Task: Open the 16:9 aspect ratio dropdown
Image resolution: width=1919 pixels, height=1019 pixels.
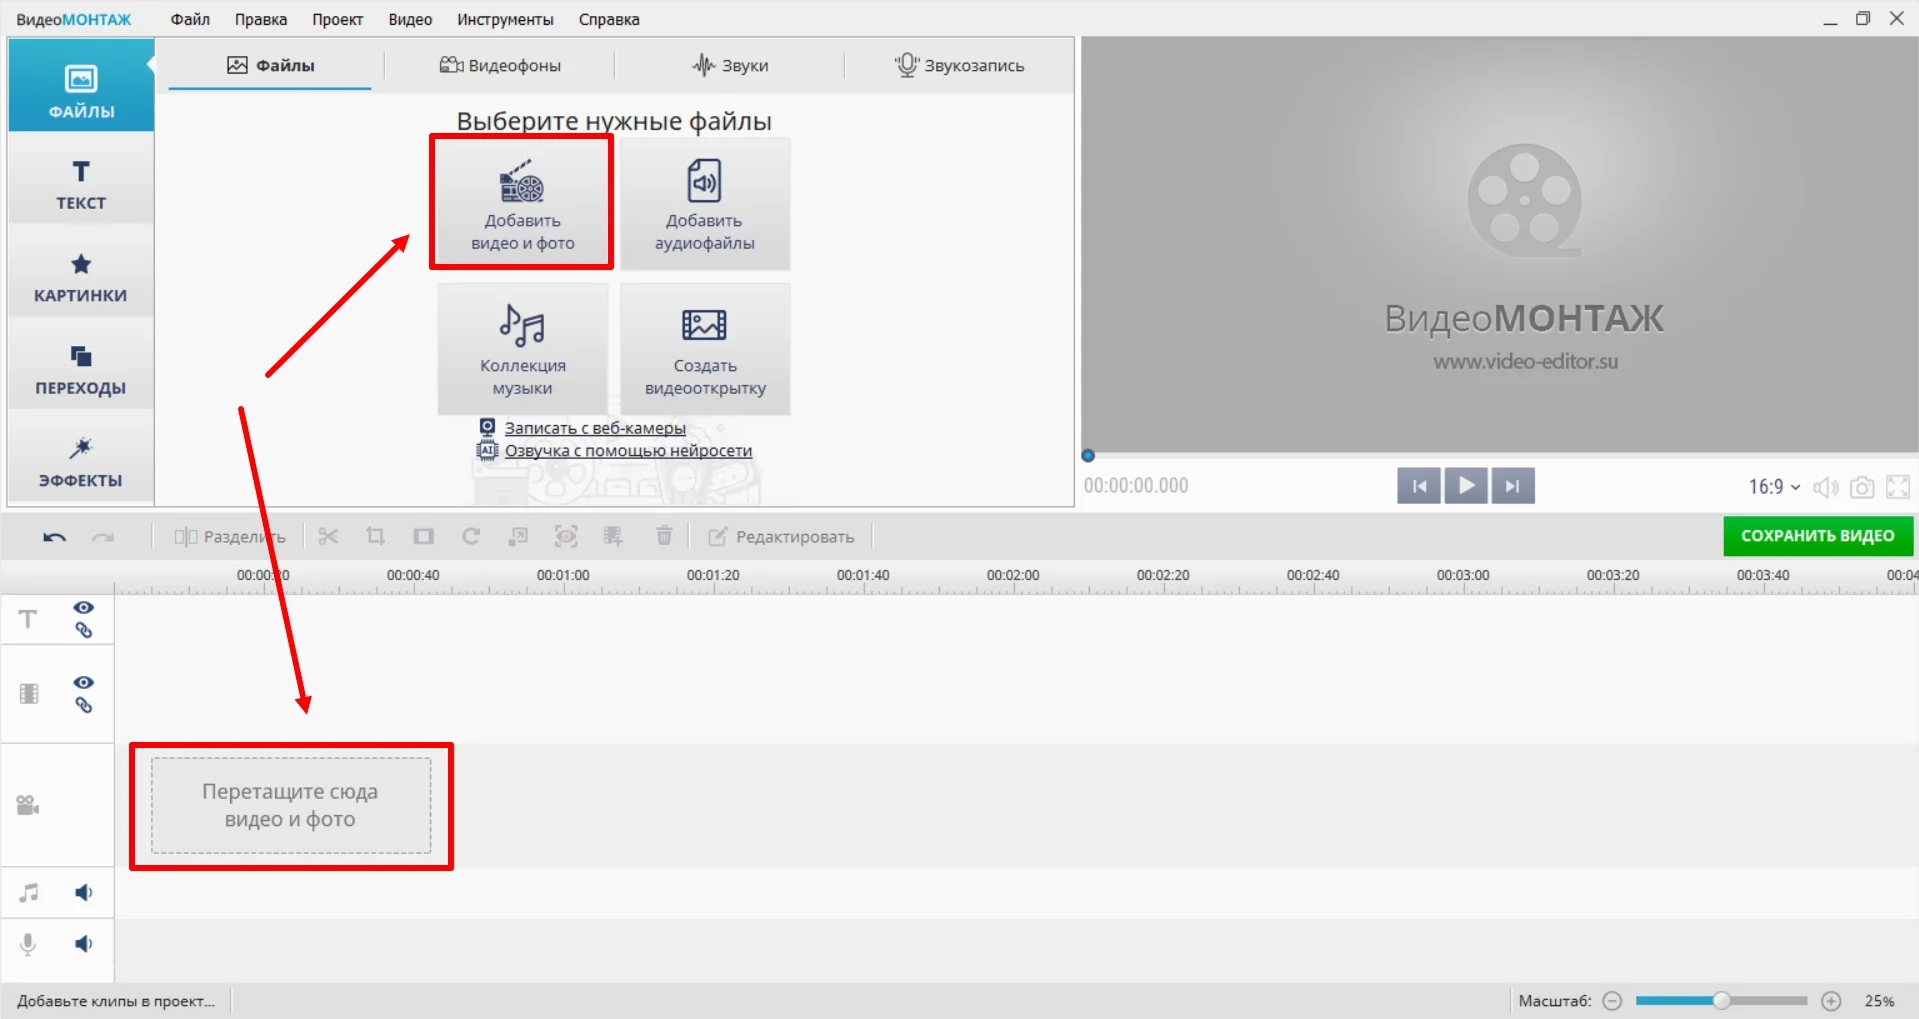Action: 1774,487
